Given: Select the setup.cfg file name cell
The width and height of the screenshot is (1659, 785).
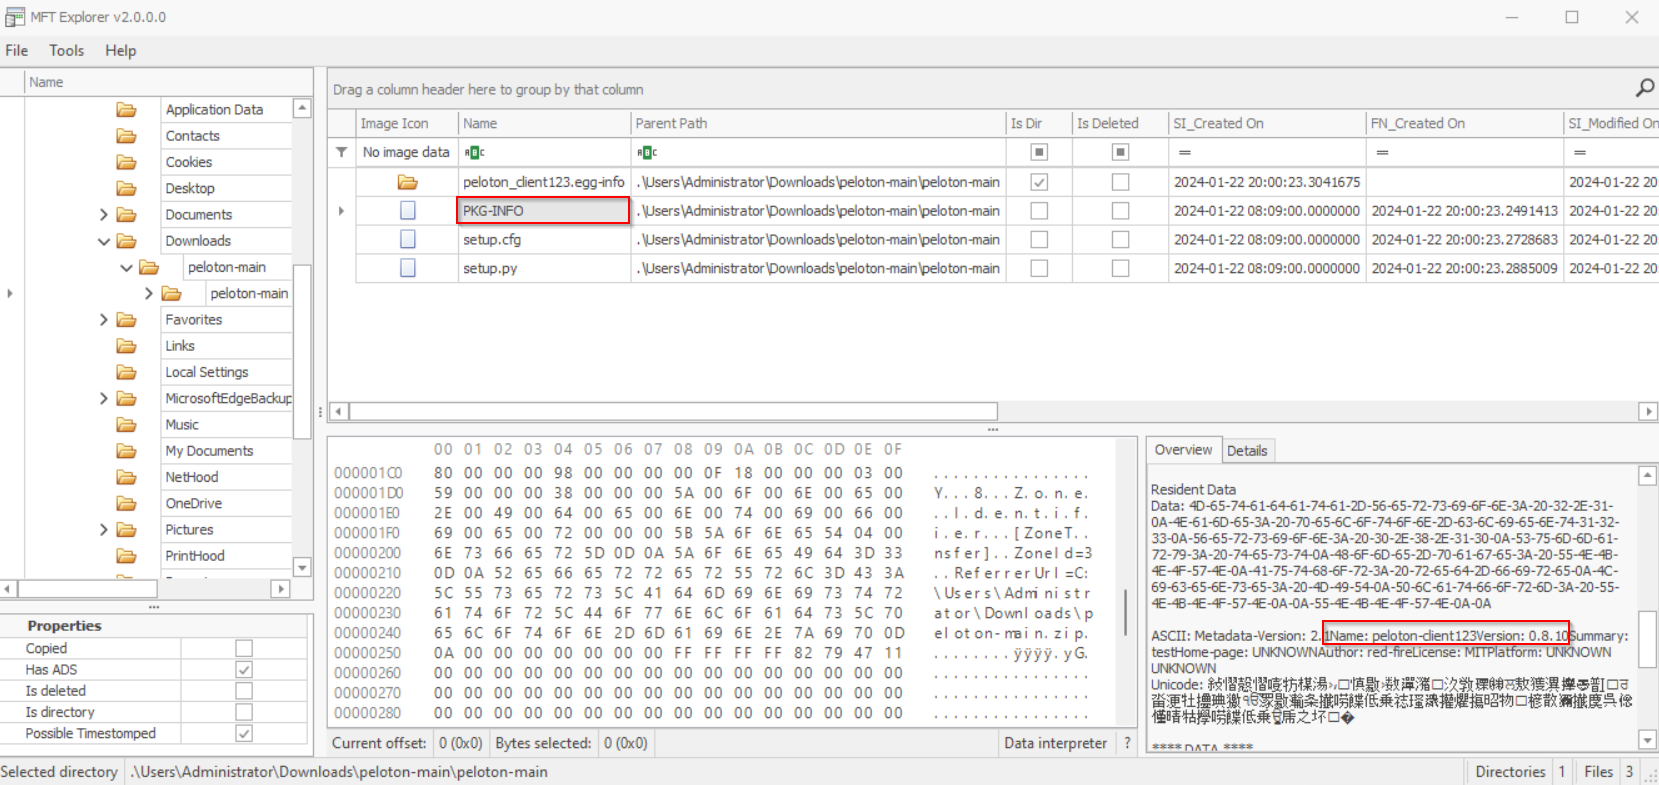Looking at the screenshot, I should pos(544,239).
